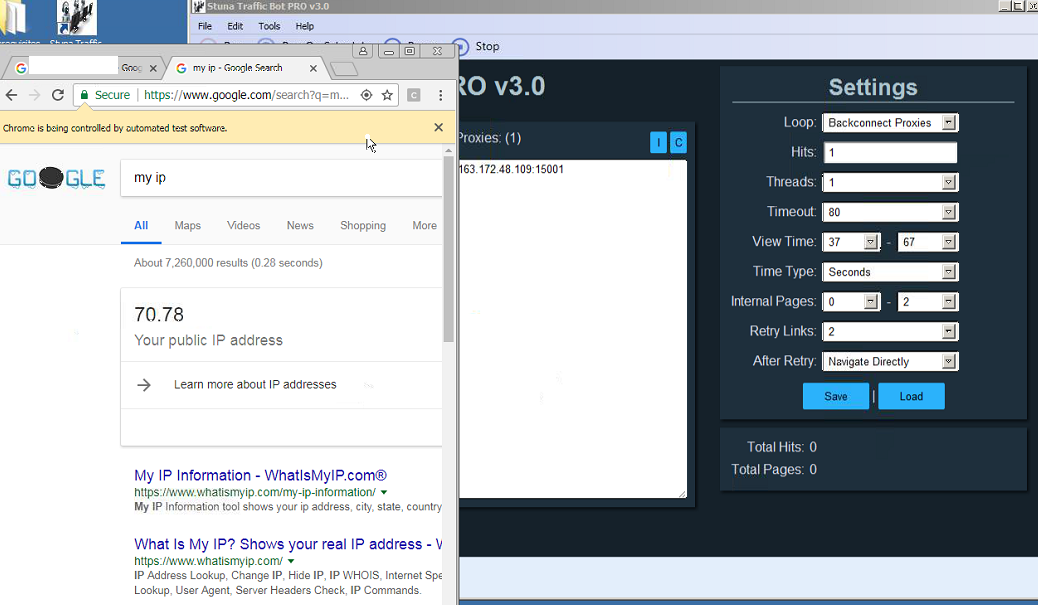
Task: Click the arrow next to Learn more about IP addresses
Action: tap(144, 385)
